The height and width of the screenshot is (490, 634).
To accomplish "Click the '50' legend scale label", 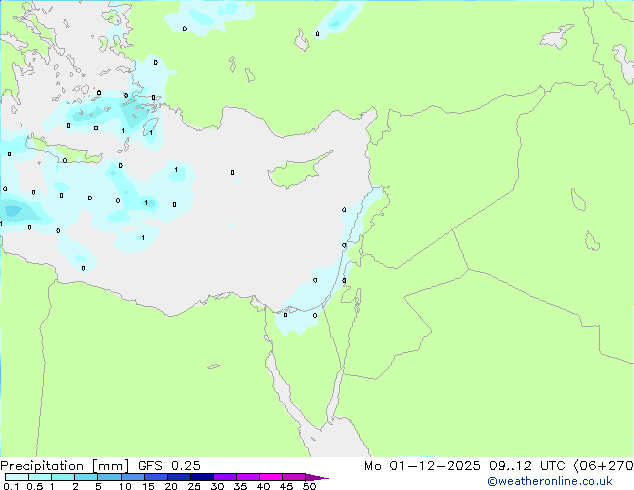I will coord(309,486).
